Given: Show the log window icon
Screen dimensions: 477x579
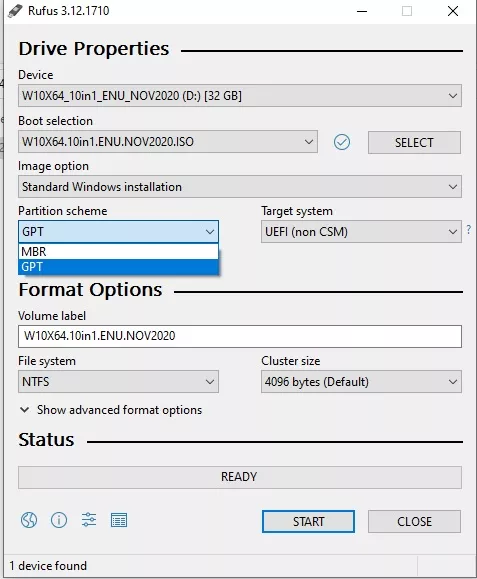Looking at the screenshot, I should tap(119, 520).
